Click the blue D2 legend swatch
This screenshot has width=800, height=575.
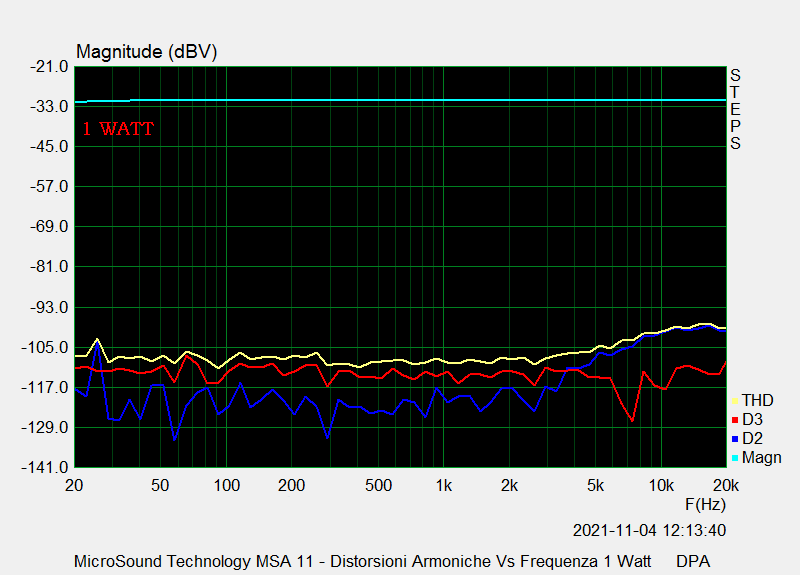[x=735, y=439]
